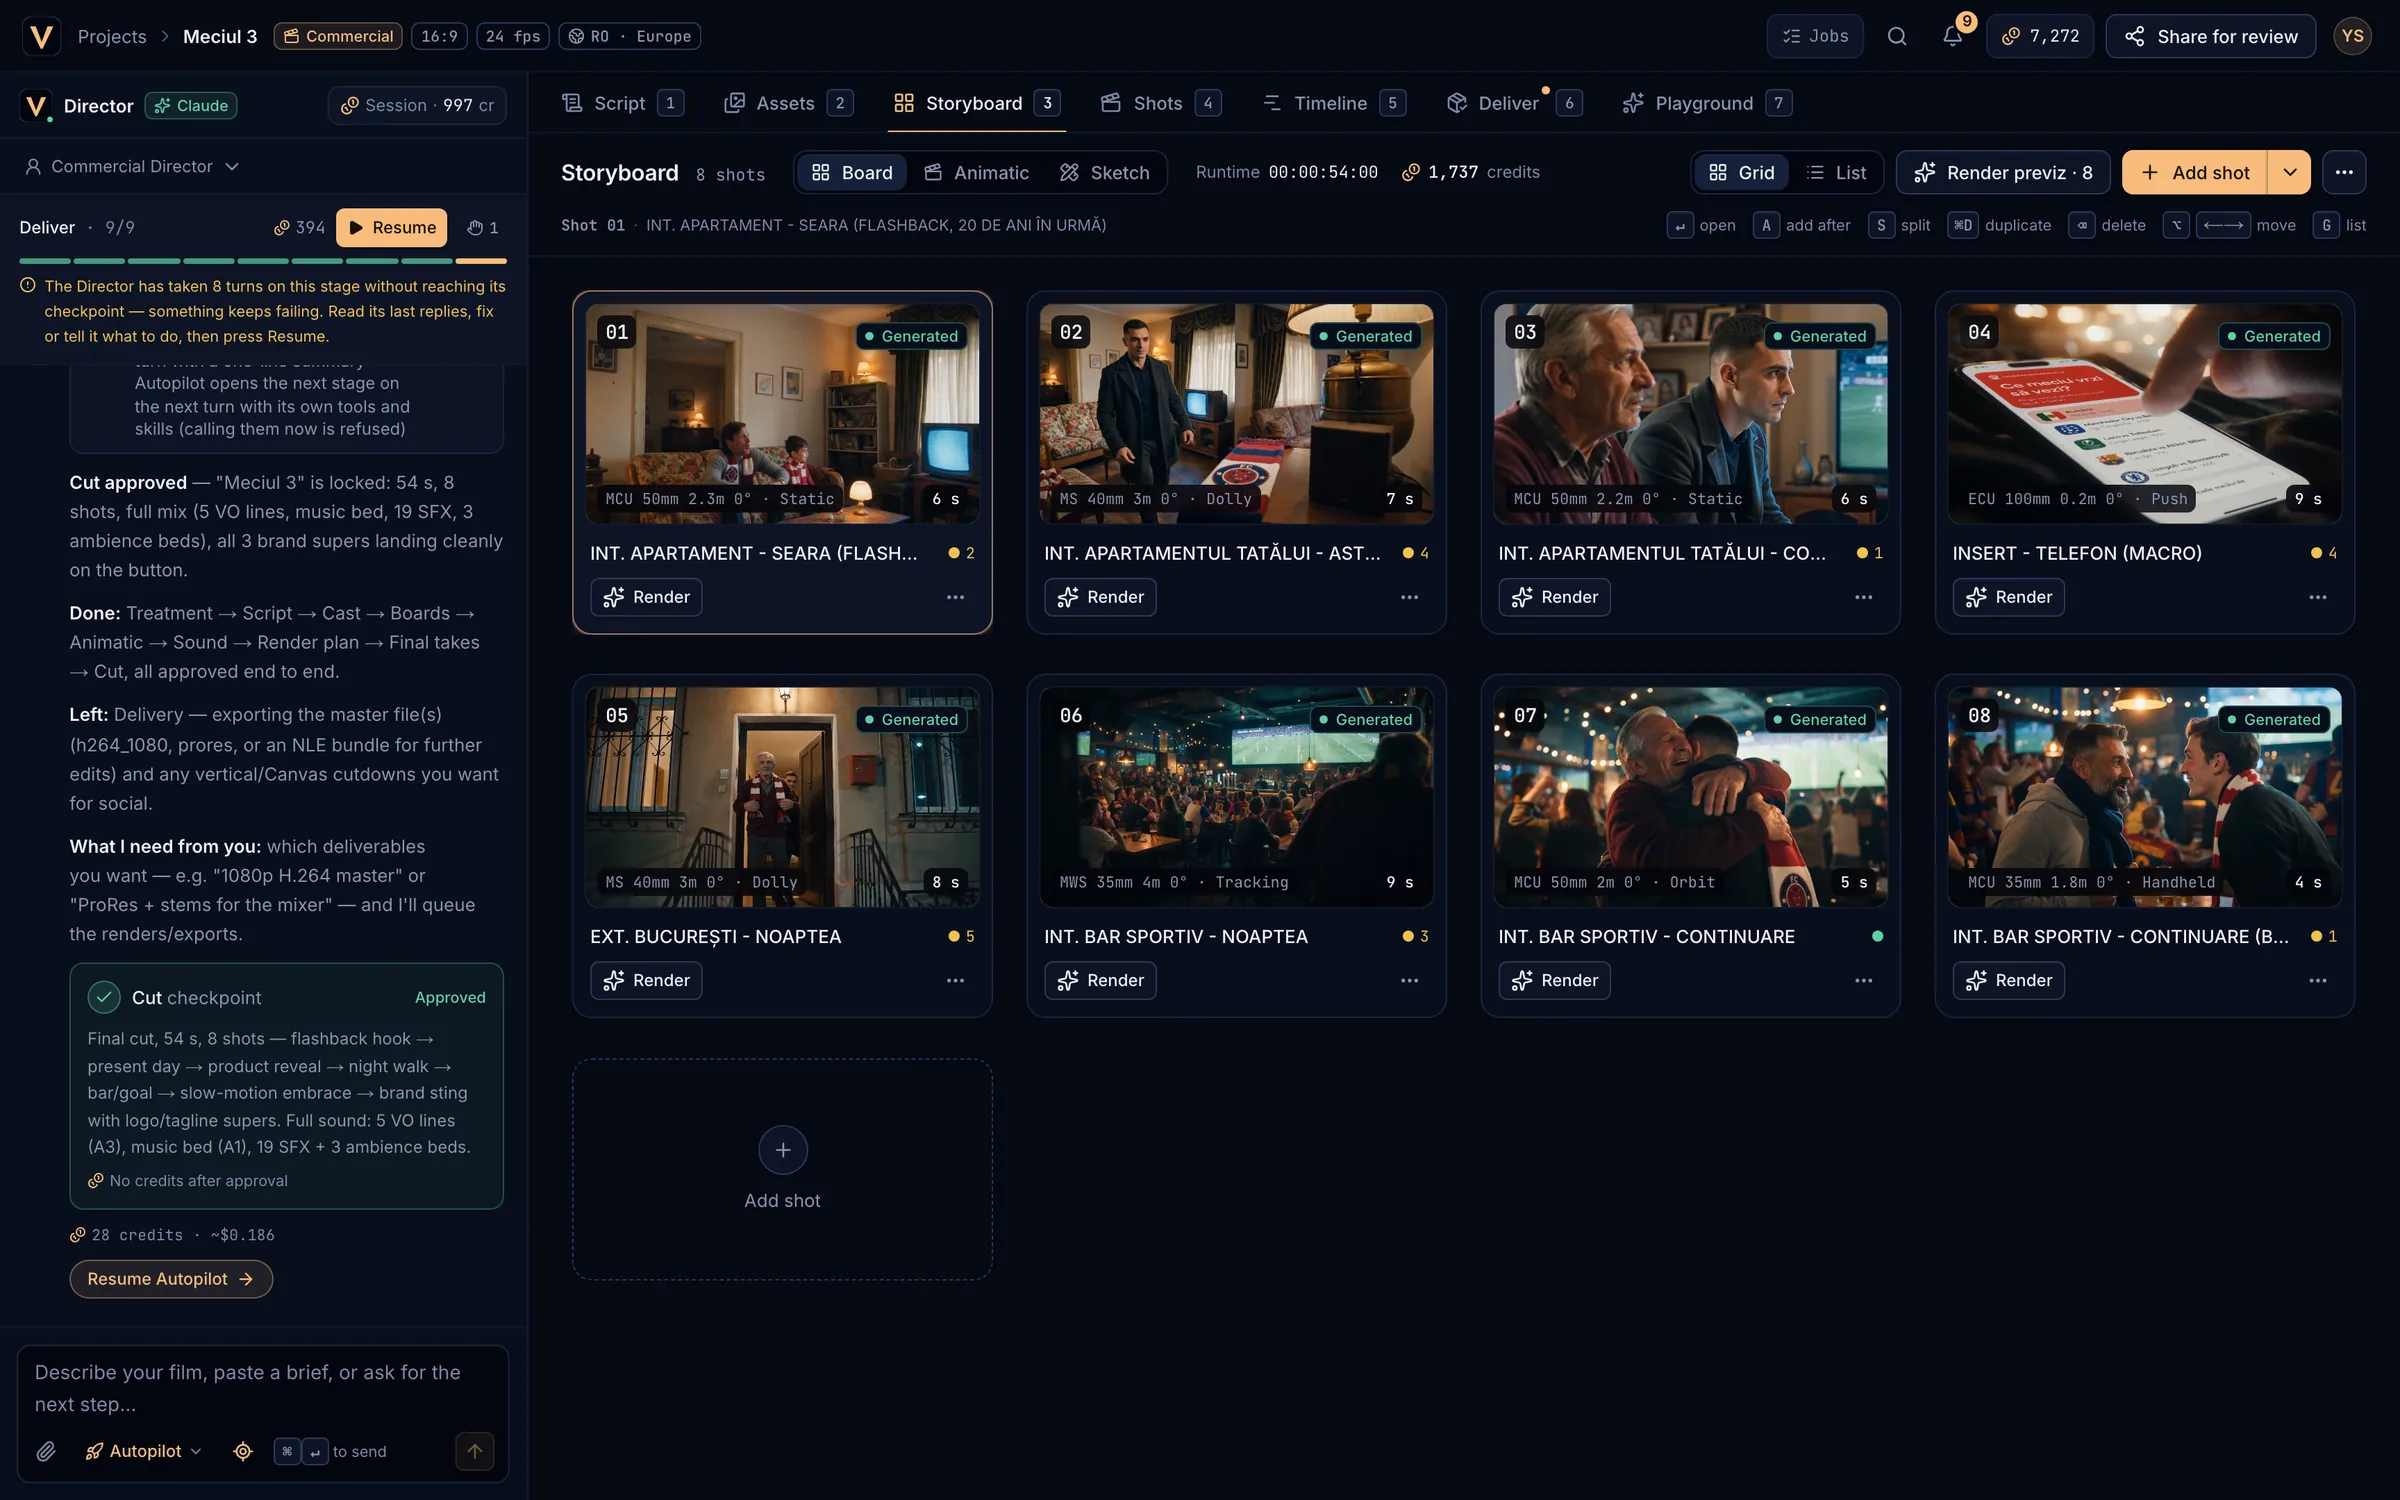Click Render previz · 8 button
Viewport: 2400px width, 1500px height.
tap(2002, 172)
